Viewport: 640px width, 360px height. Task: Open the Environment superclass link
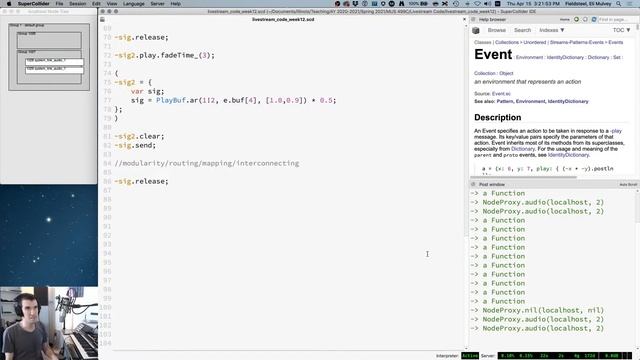(529, 58)
